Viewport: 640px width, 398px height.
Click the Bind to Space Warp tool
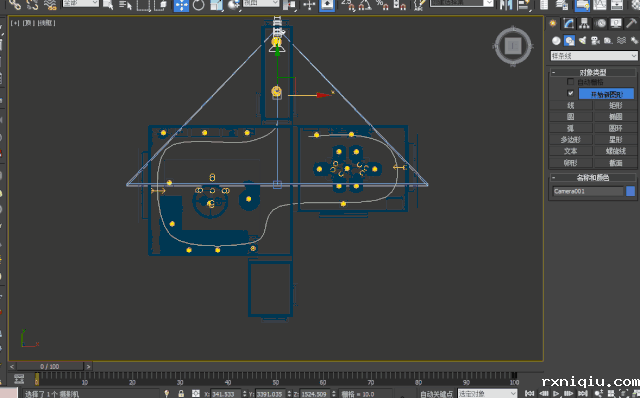(x=50, y=4)
